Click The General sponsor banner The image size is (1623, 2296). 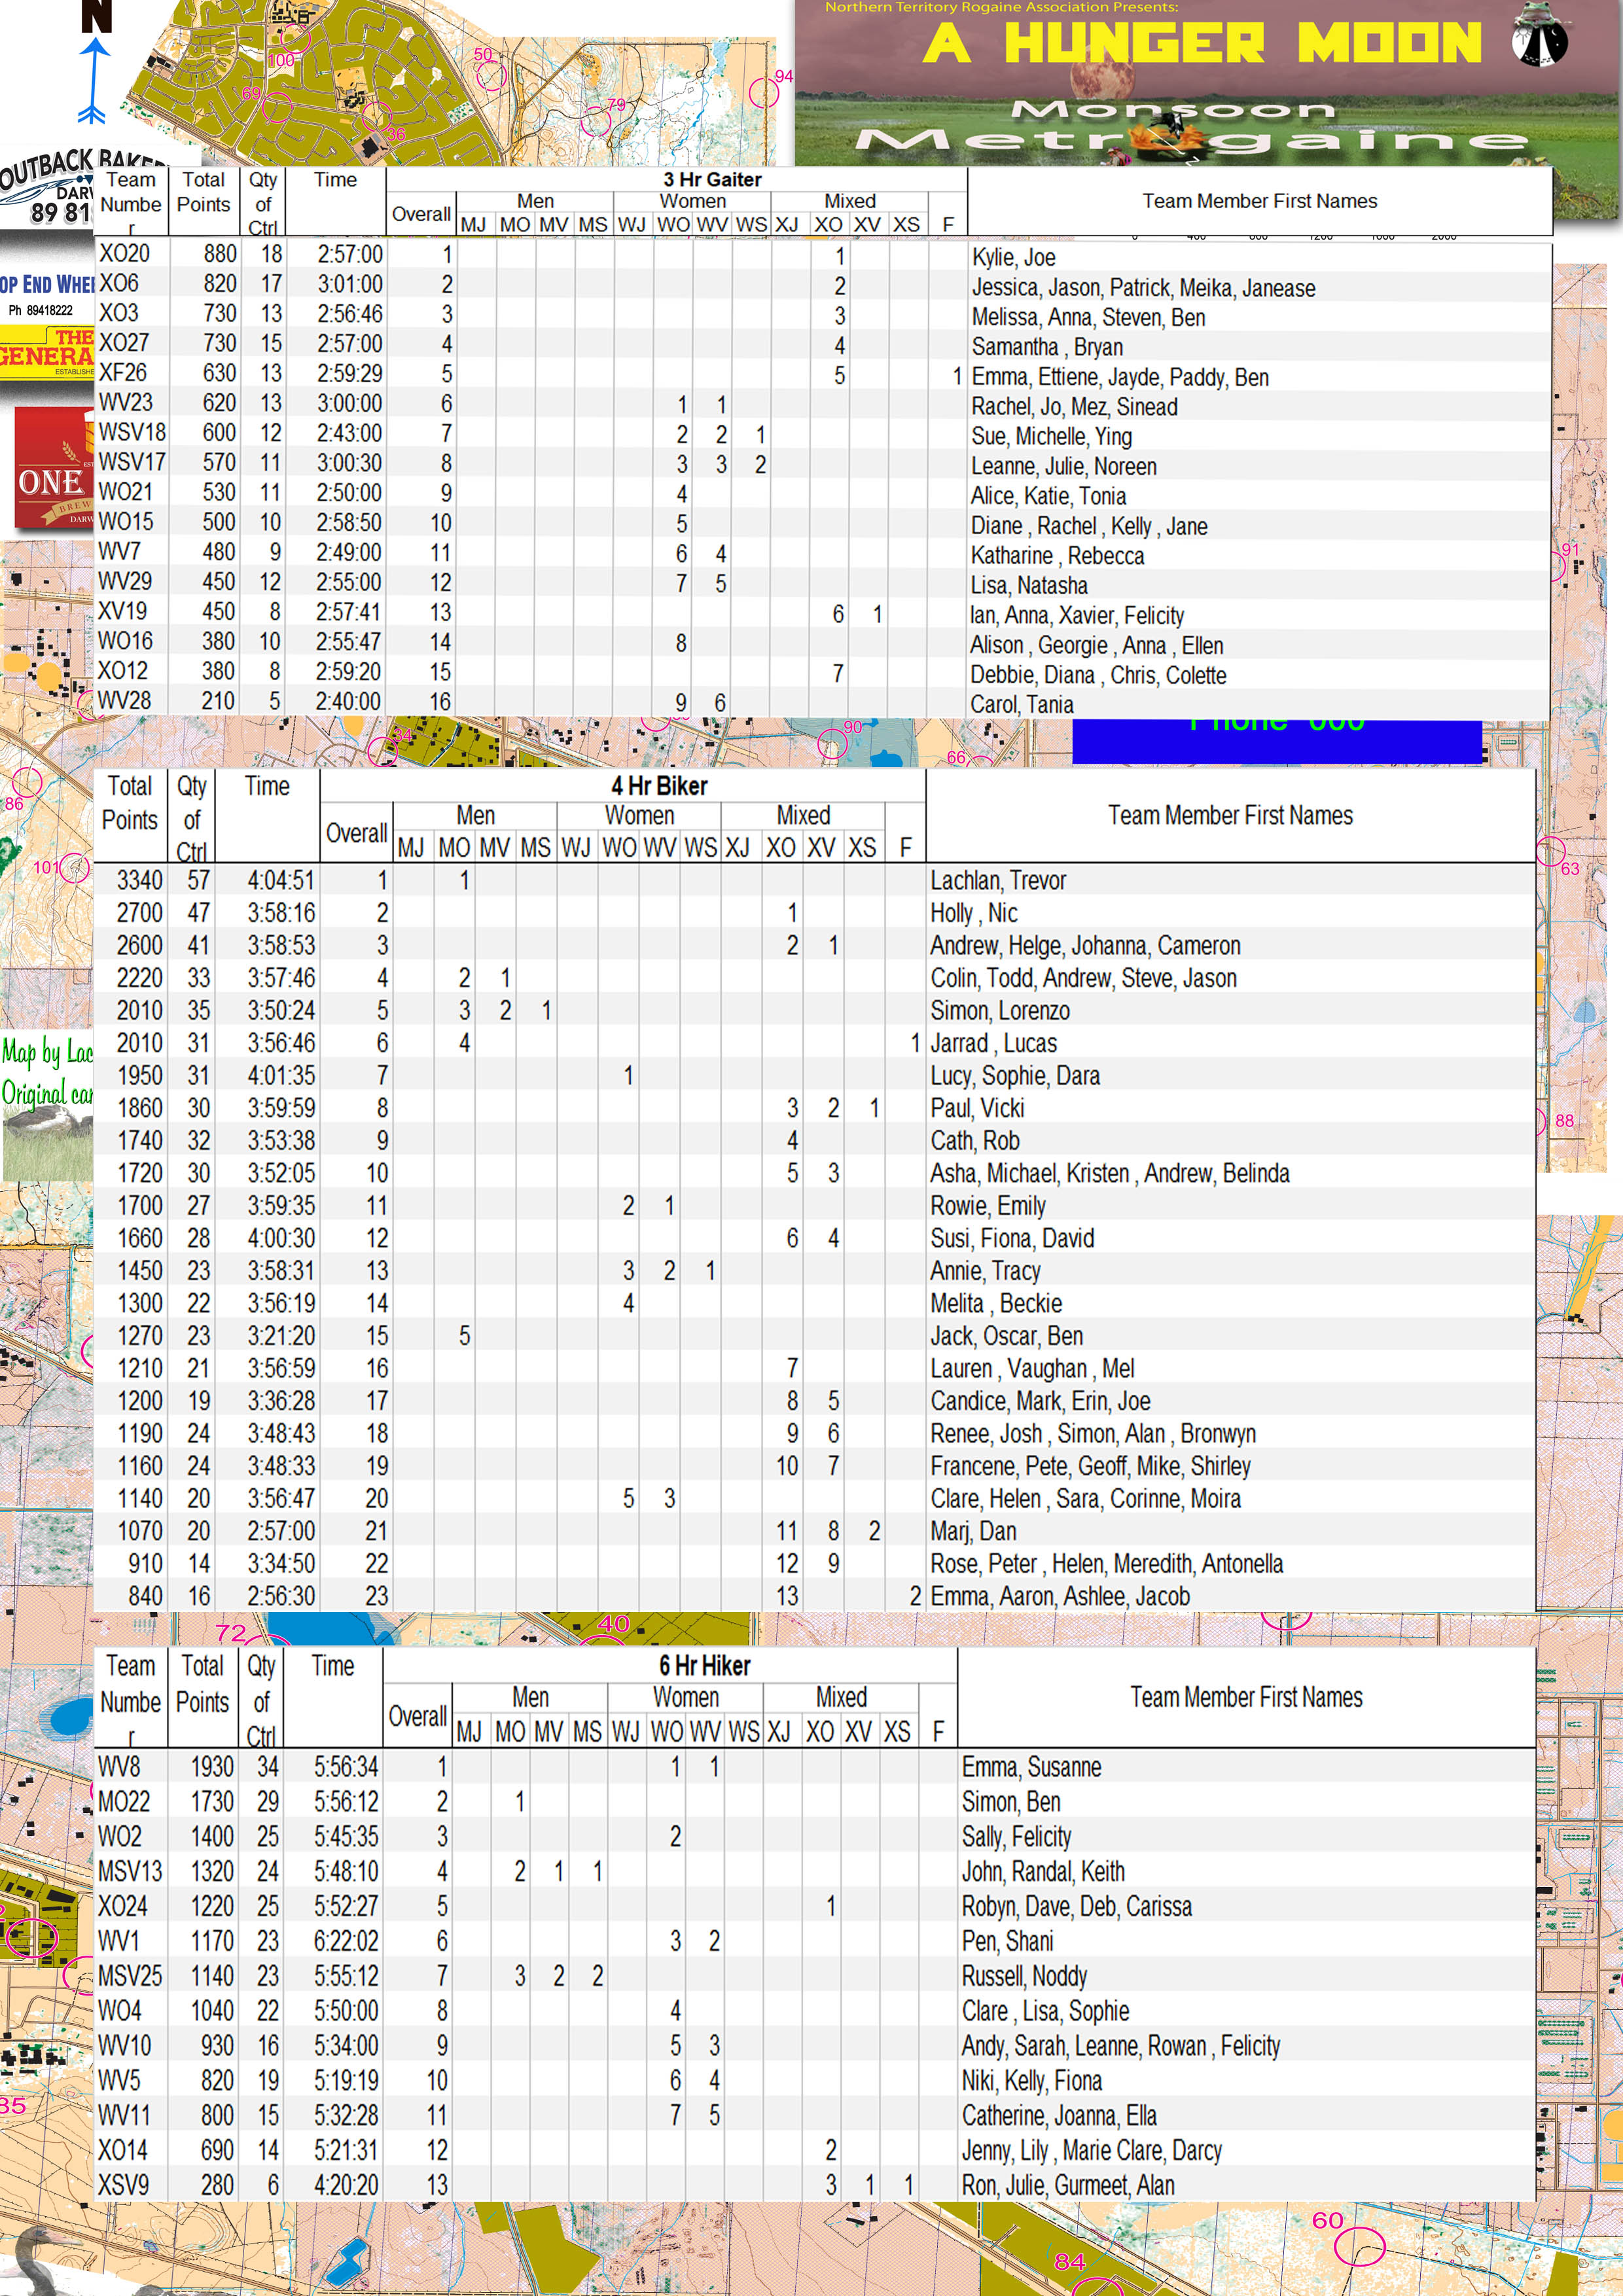click(46, 352)
